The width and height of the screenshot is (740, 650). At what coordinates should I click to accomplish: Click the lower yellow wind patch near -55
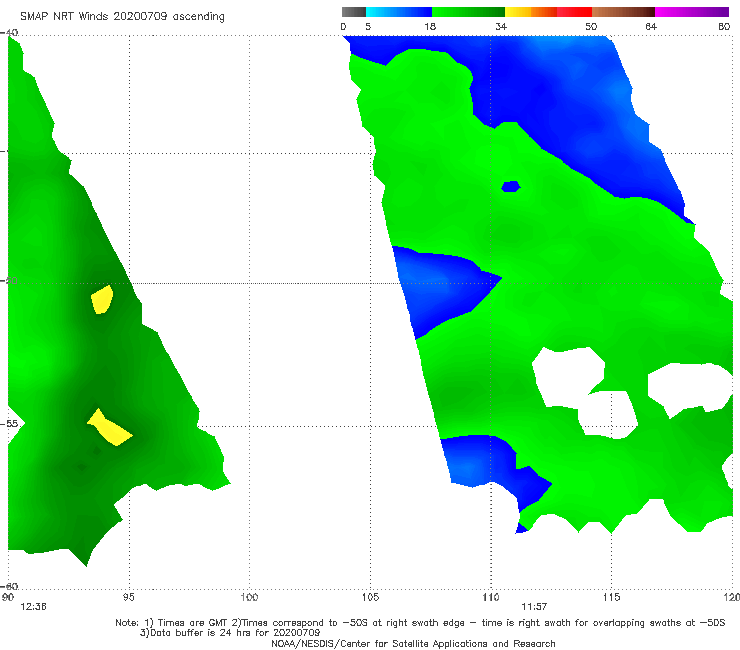109,428
